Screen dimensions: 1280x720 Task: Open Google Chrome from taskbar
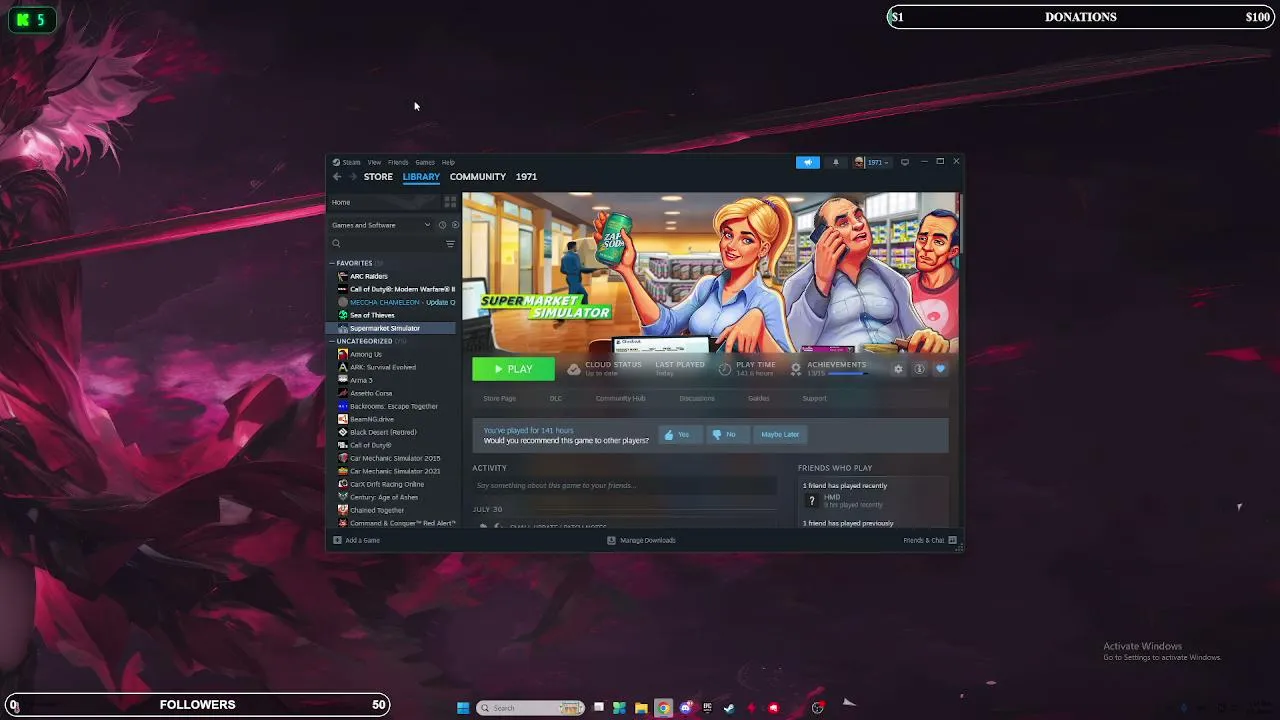(x=663, y=708)
